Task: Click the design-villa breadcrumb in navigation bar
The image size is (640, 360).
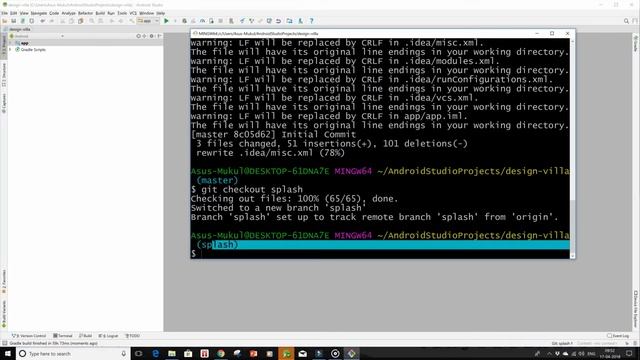Action: 20,29
